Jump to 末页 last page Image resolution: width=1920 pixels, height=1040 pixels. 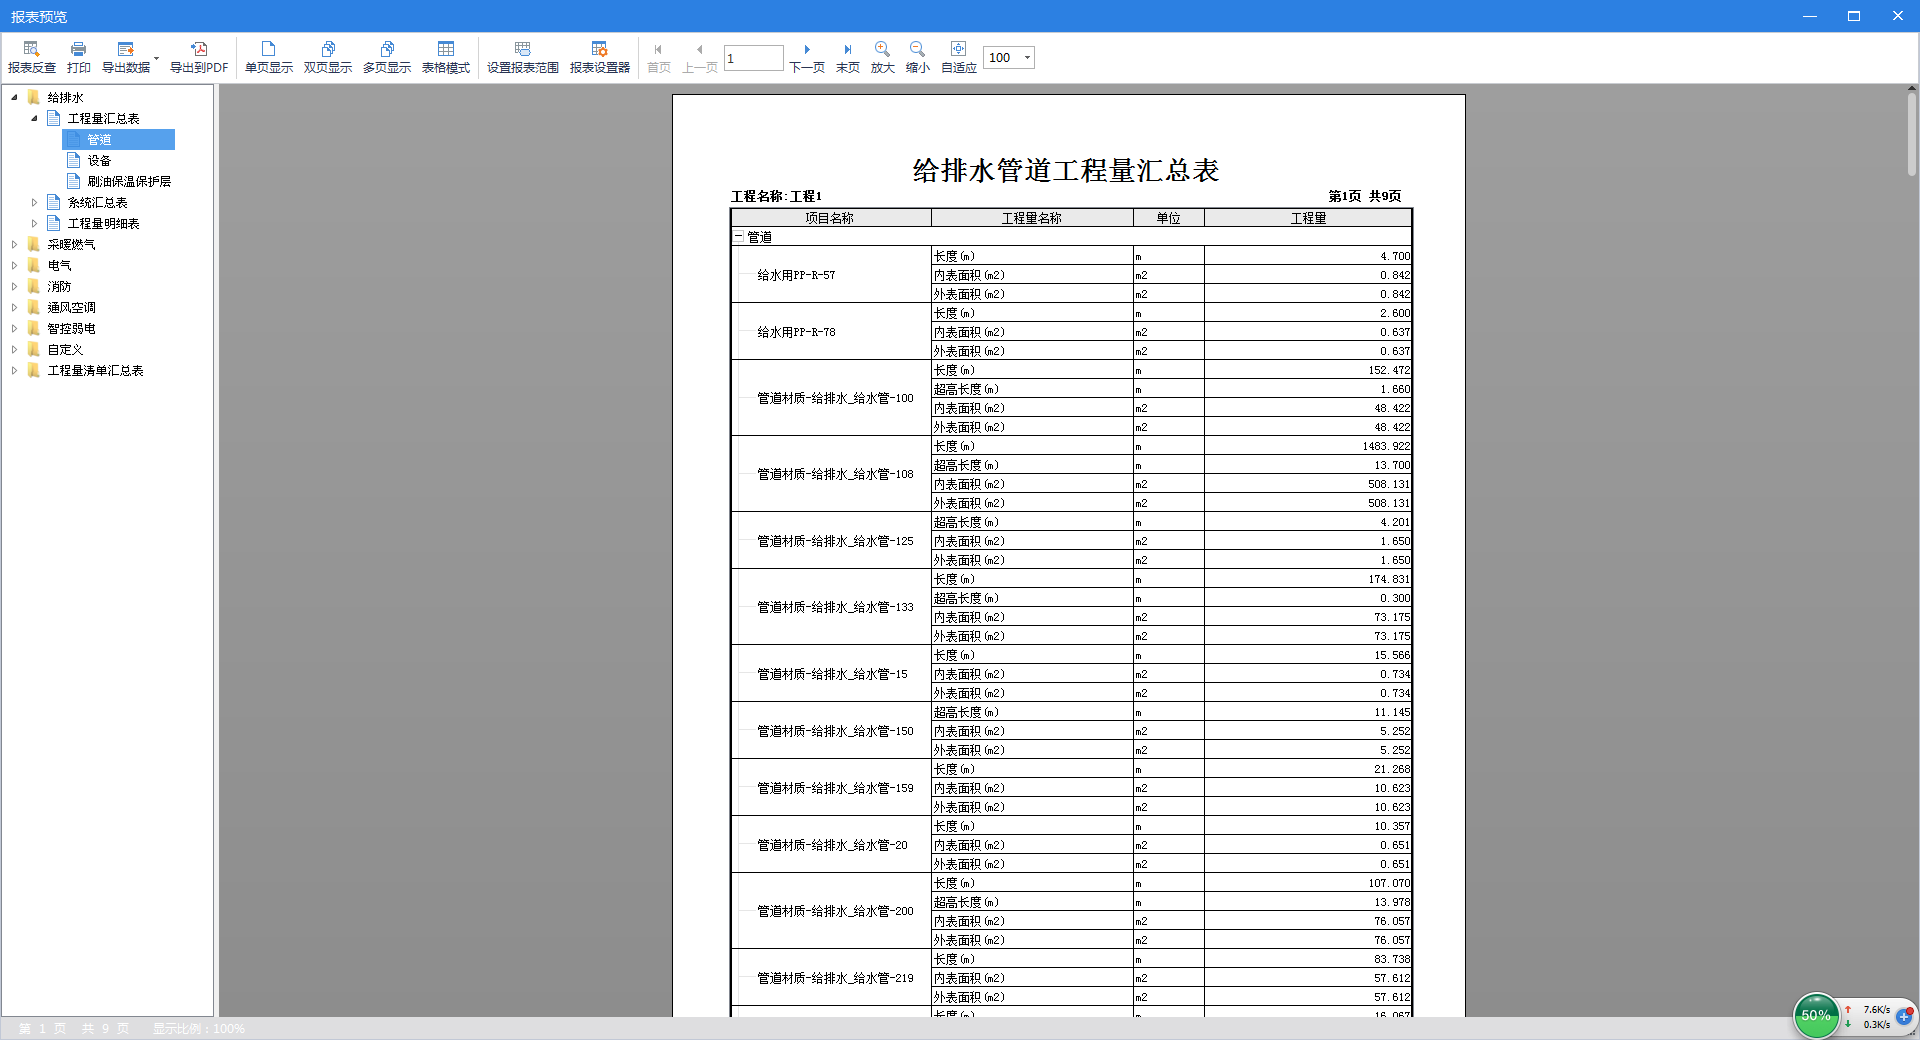(x=848, y=58)
